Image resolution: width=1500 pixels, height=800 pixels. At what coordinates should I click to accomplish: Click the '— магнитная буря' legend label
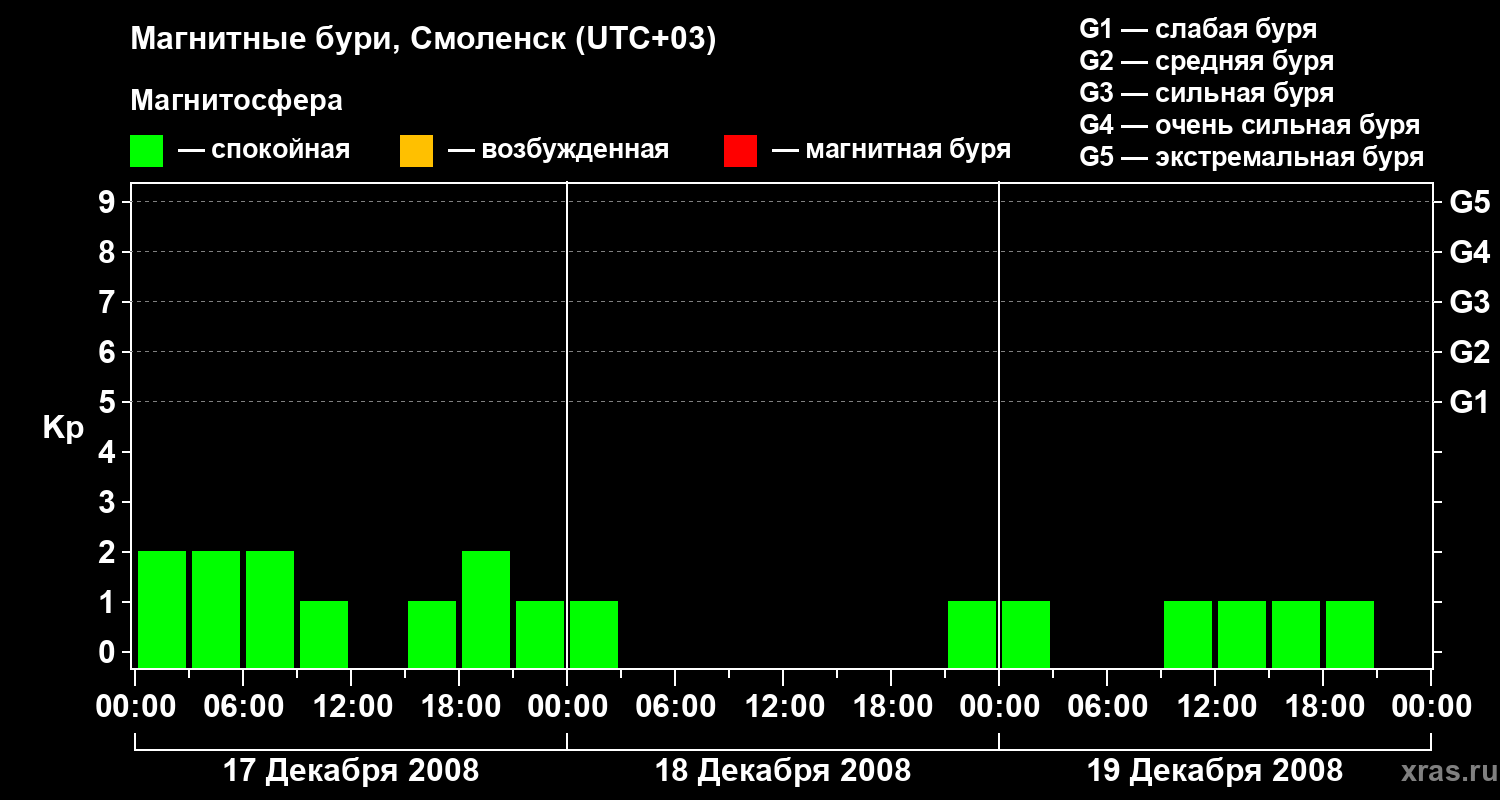(891, 151)
